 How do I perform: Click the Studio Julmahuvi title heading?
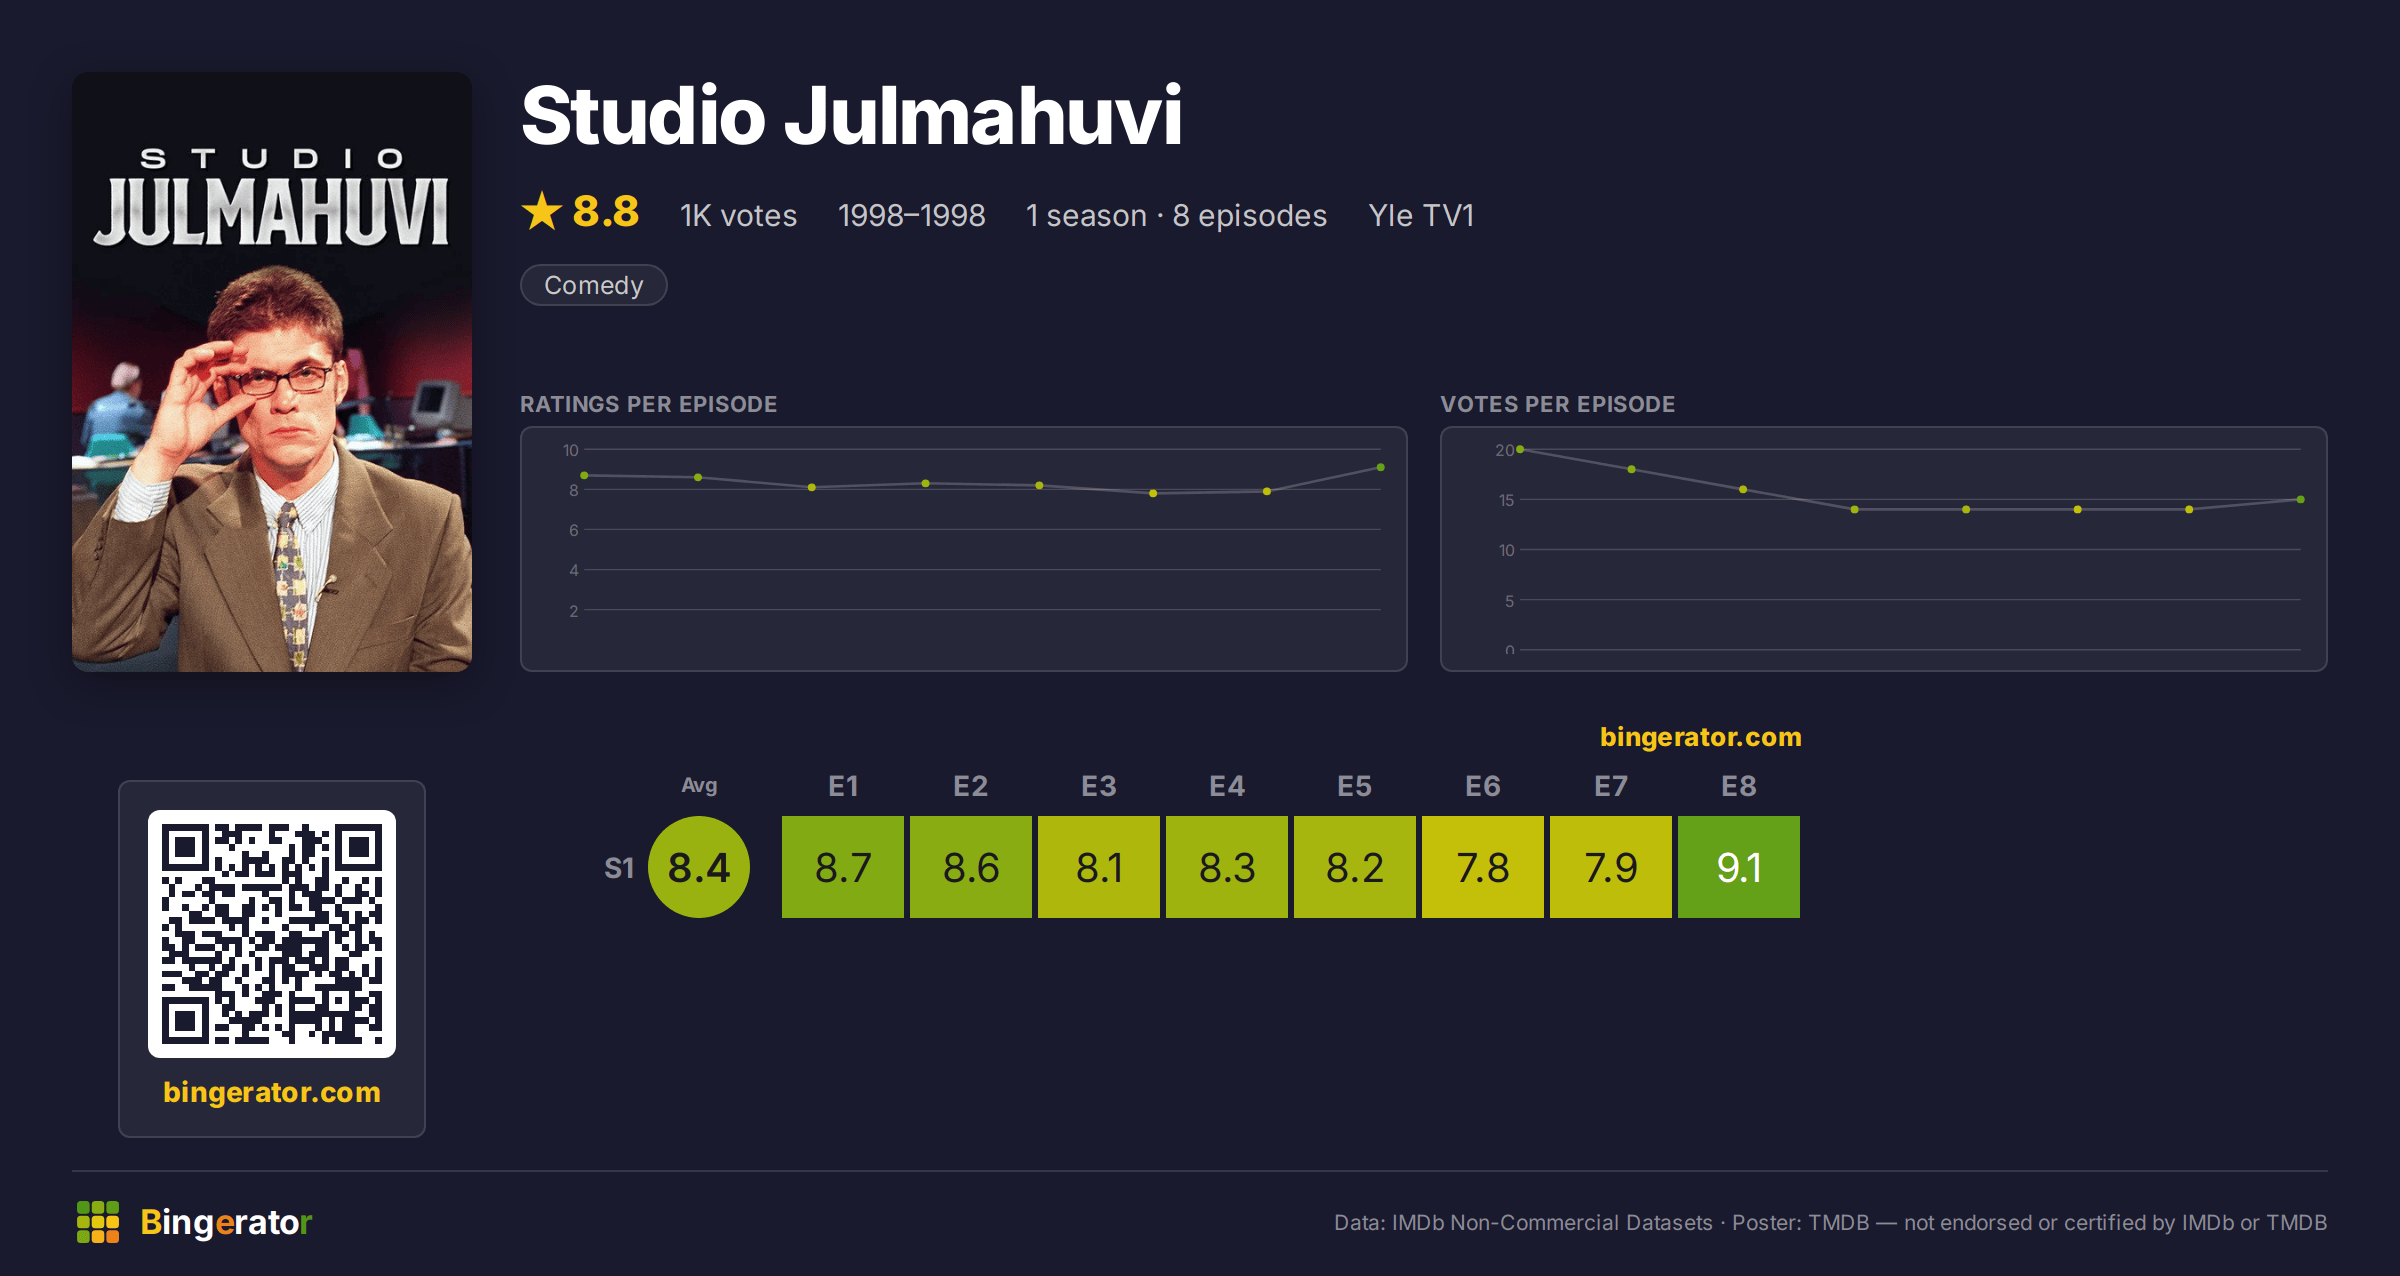[x=852, y=115]
